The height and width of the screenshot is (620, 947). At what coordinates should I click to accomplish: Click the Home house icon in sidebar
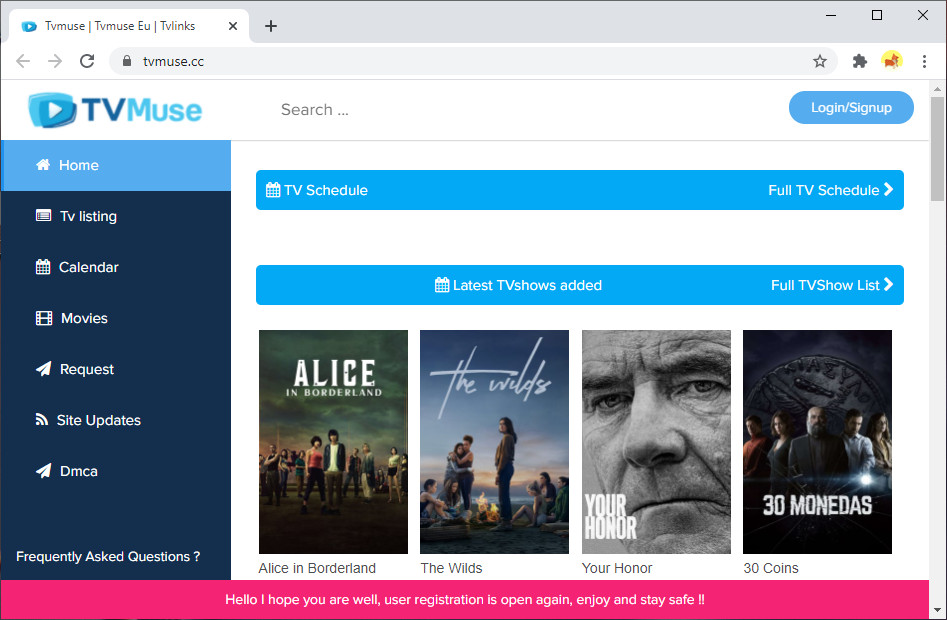[43, 165]
